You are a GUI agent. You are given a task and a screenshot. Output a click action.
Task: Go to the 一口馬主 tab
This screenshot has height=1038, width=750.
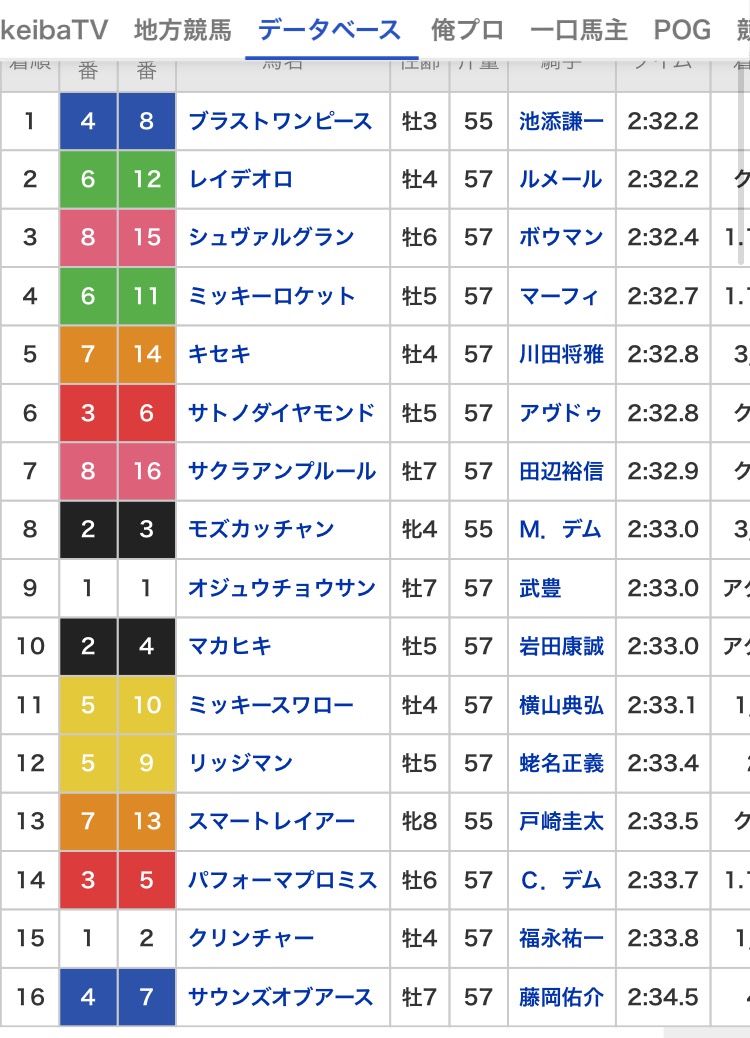coord(579,30)
